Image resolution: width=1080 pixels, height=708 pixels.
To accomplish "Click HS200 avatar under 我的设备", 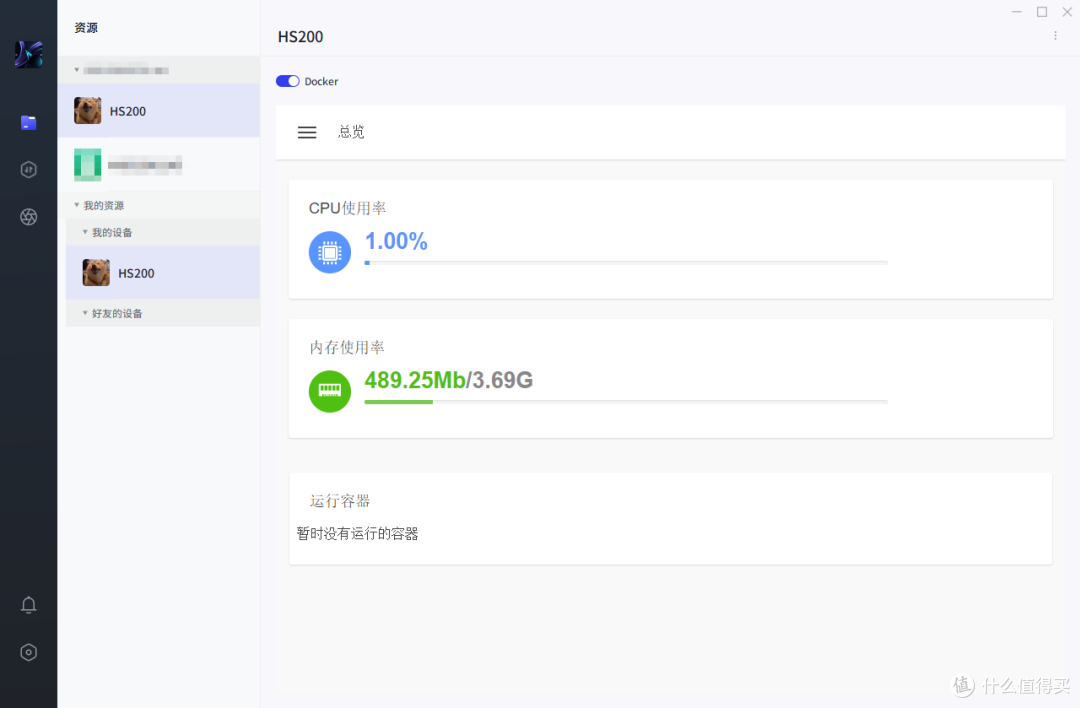I will pyautogui.click(x=96, y=273).
